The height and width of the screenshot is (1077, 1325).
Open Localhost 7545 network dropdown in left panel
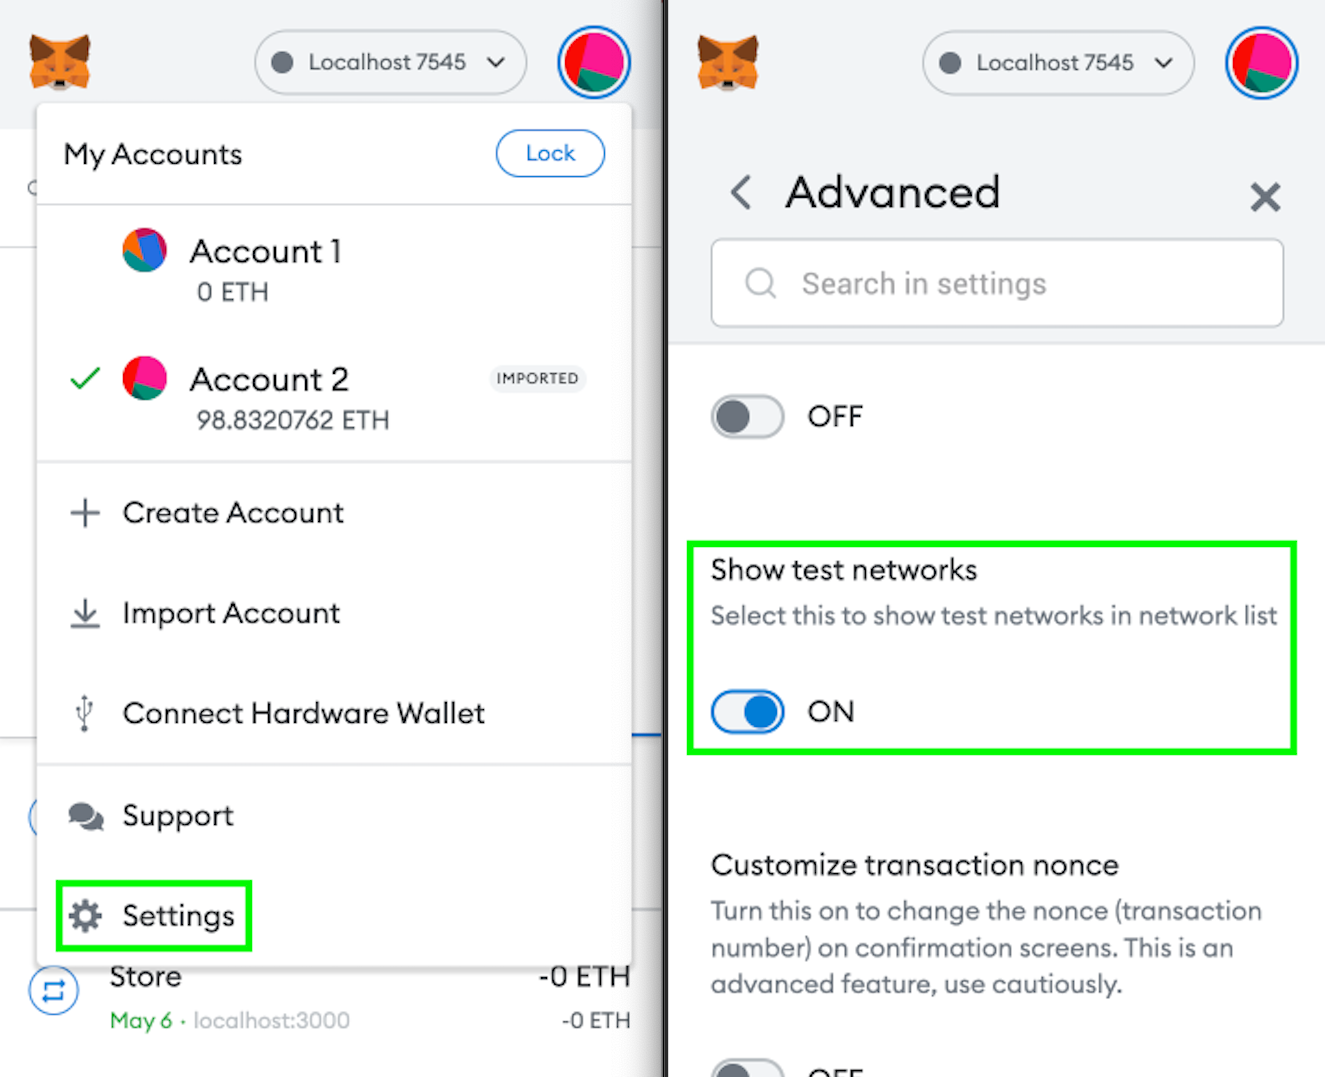point(390,62)
